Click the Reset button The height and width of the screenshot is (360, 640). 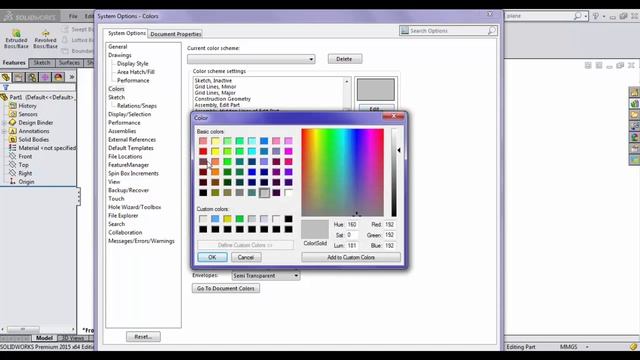click(143, 337)
